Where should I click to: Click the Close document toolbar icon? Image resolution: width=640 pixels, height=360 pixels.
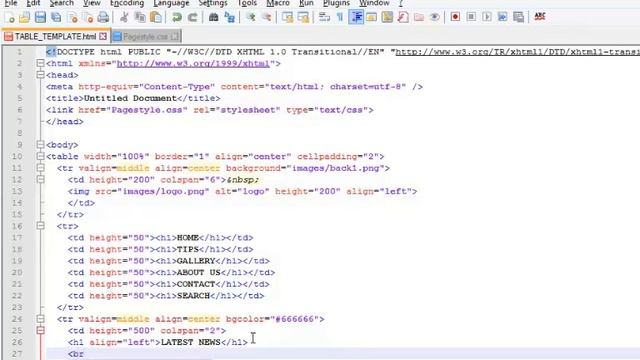[73, 17]
